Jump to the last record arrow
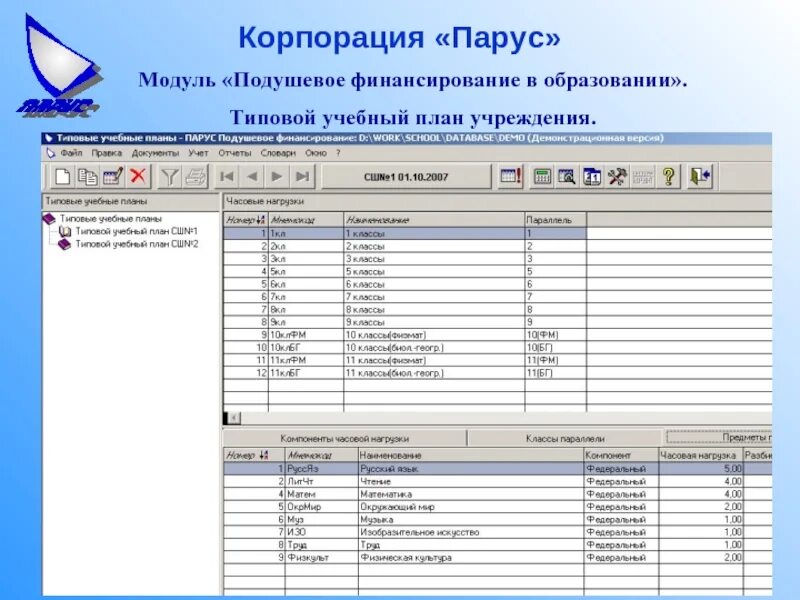800x600 pixels. [303, 177]
